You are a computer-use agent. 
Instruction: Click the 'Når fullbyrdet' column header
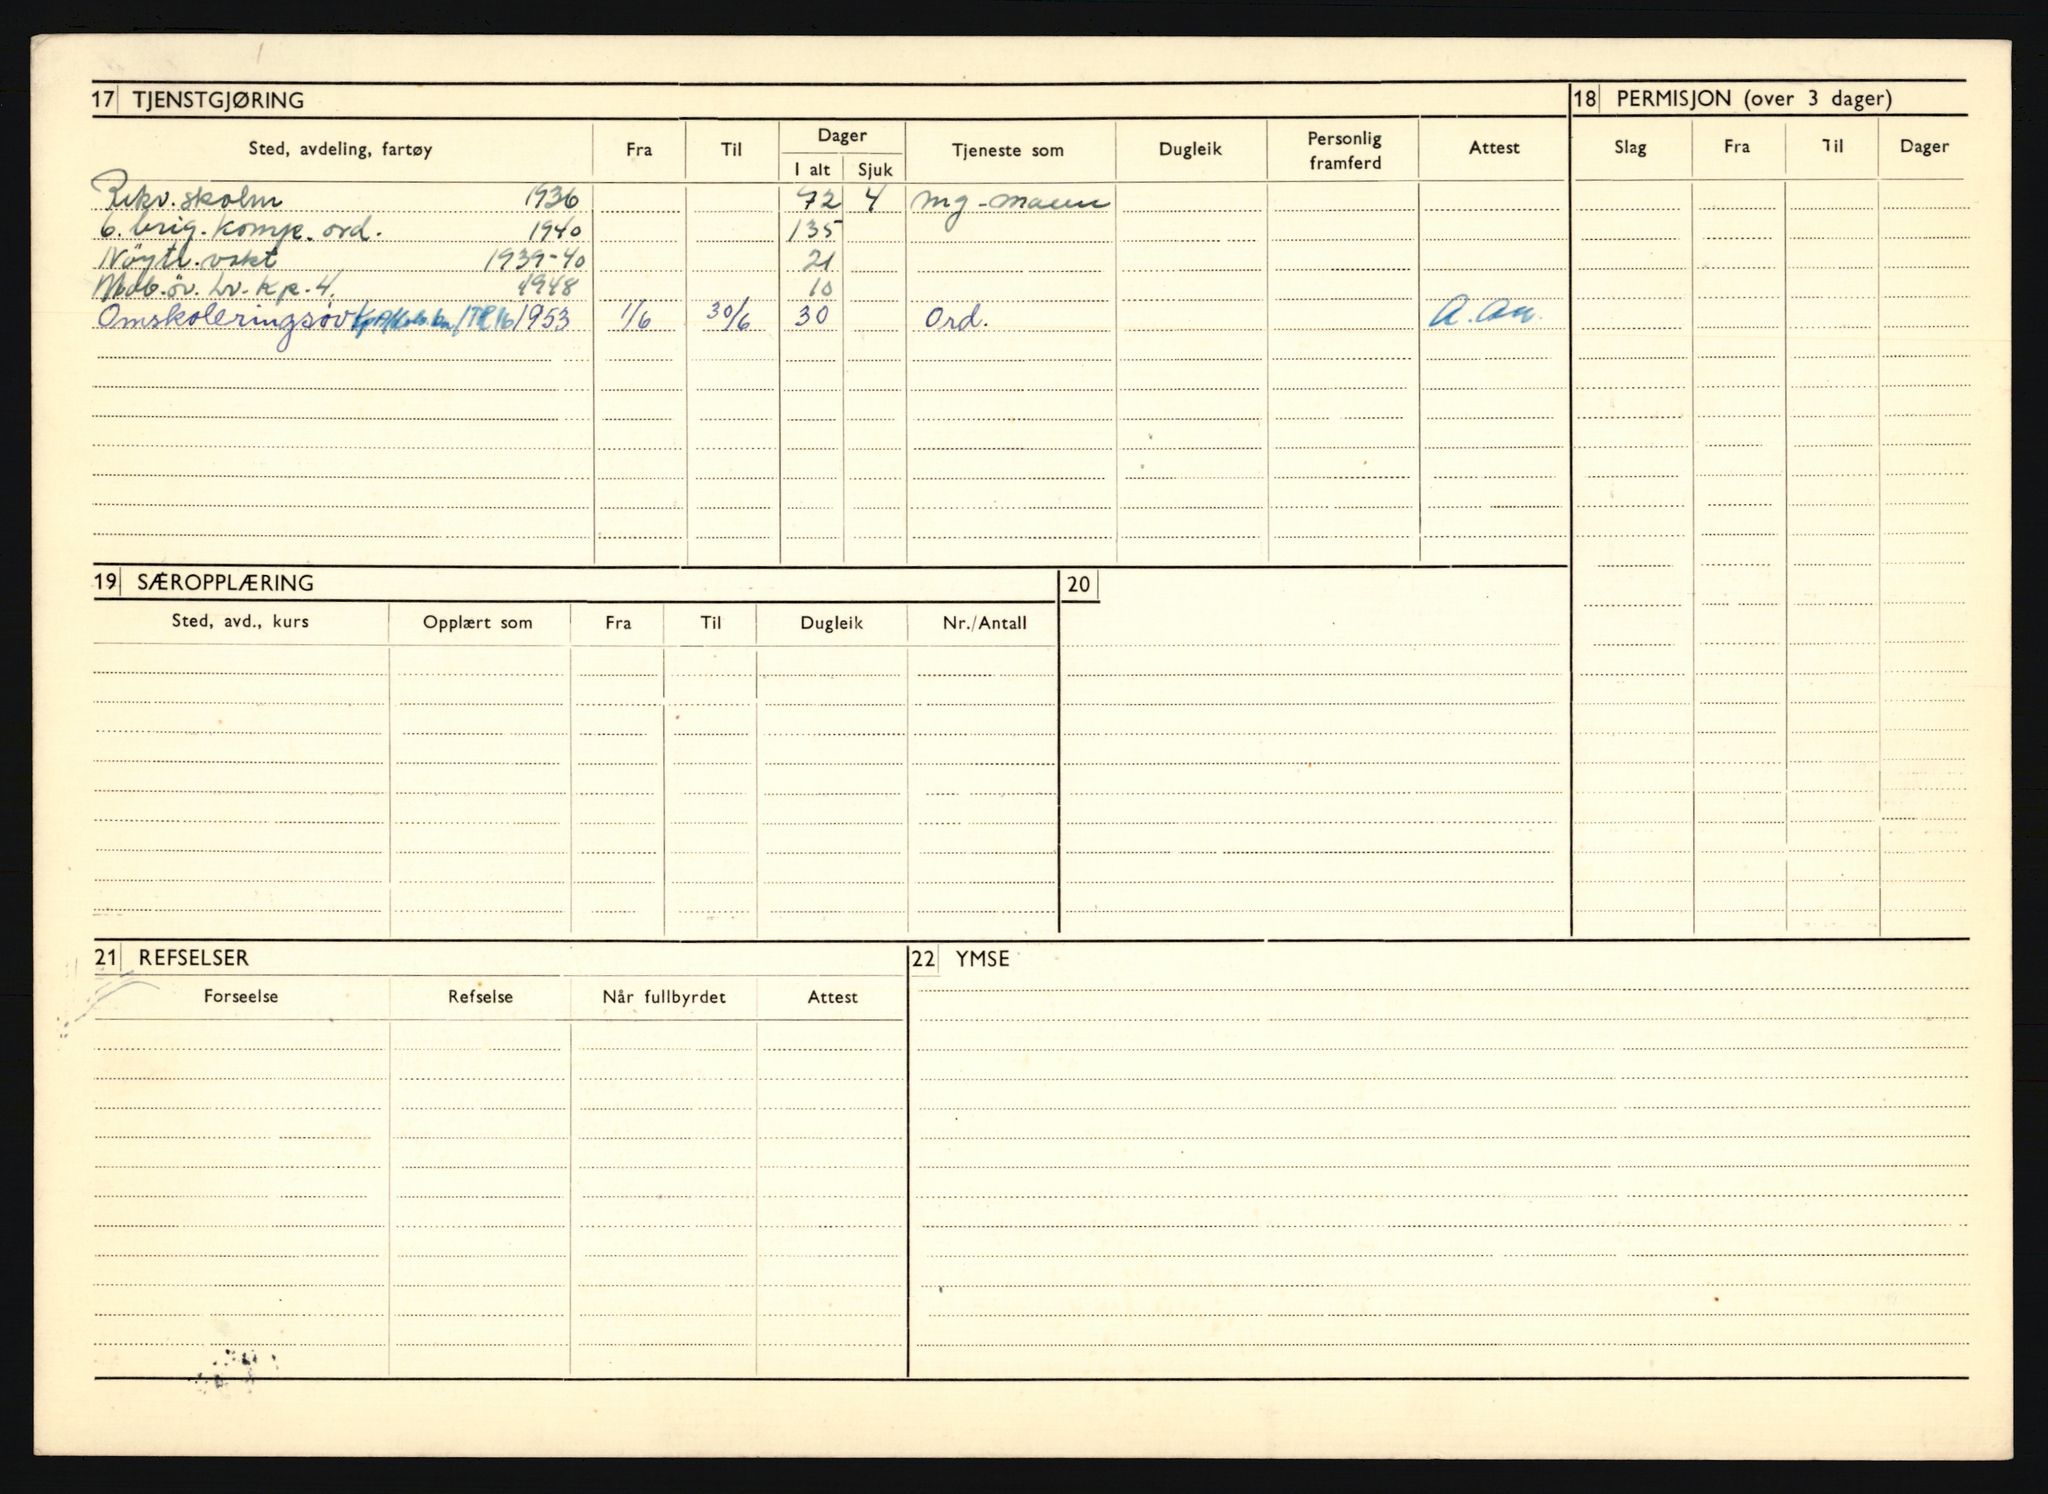click(x=664, y=997)
